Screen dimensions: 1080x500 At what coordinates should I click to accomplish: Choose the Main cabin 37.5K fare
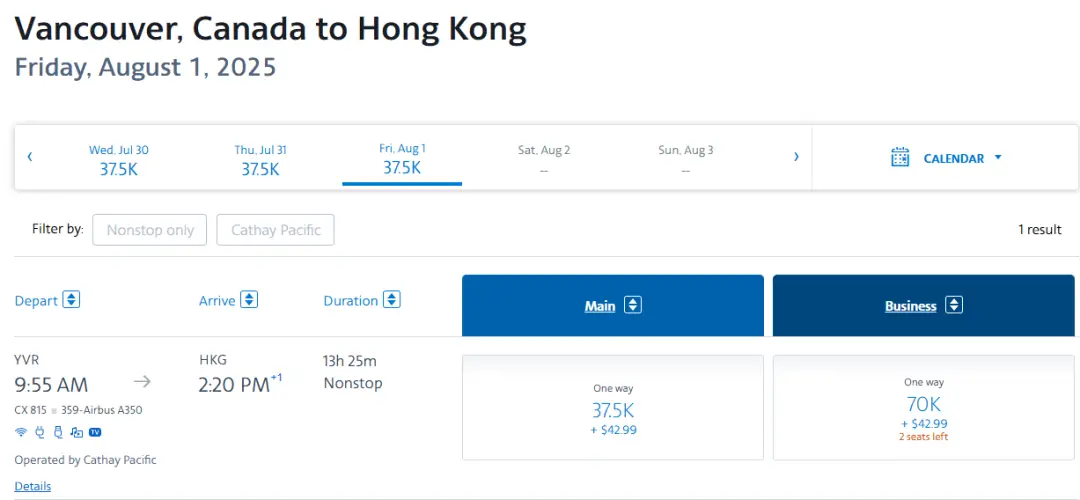coord(613,408)
